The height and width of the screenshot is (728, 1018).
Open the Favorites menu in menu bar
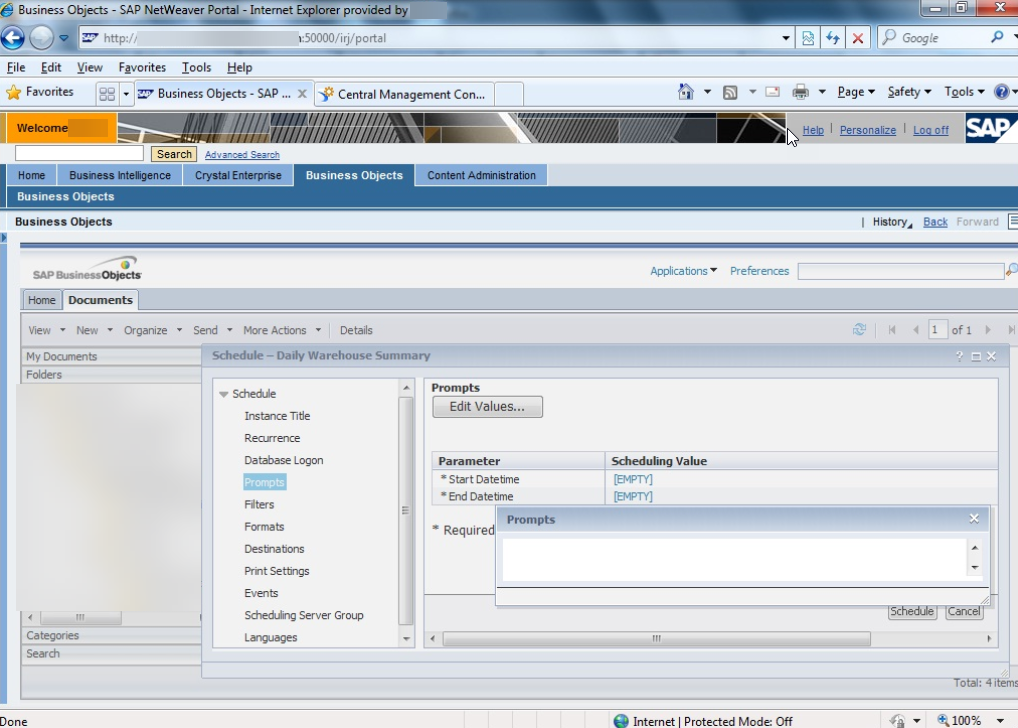pyautogui.click(x=142, y=68)
